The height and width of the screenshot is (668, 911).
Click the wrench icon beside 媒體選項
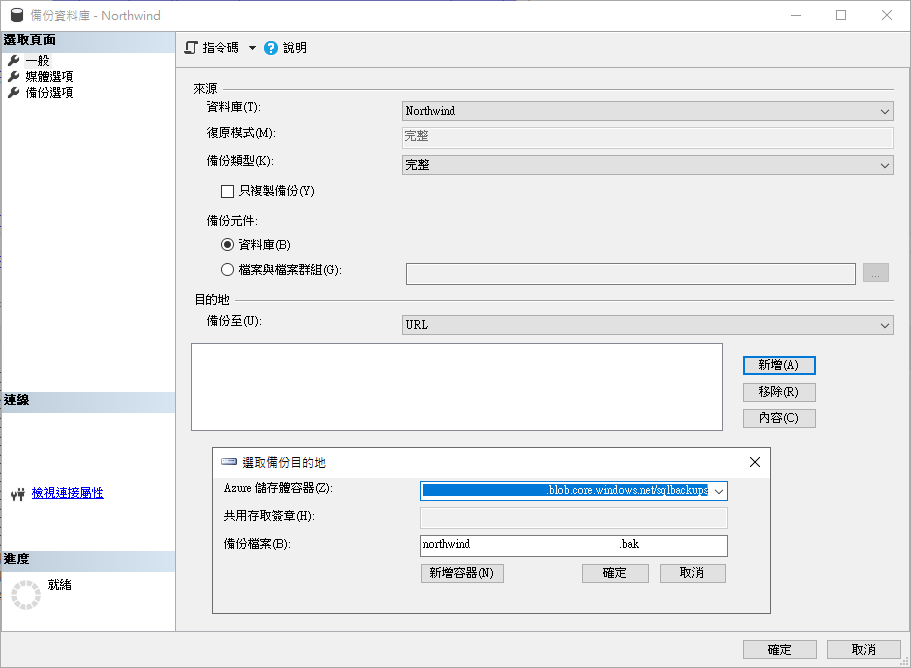[14, 77]
